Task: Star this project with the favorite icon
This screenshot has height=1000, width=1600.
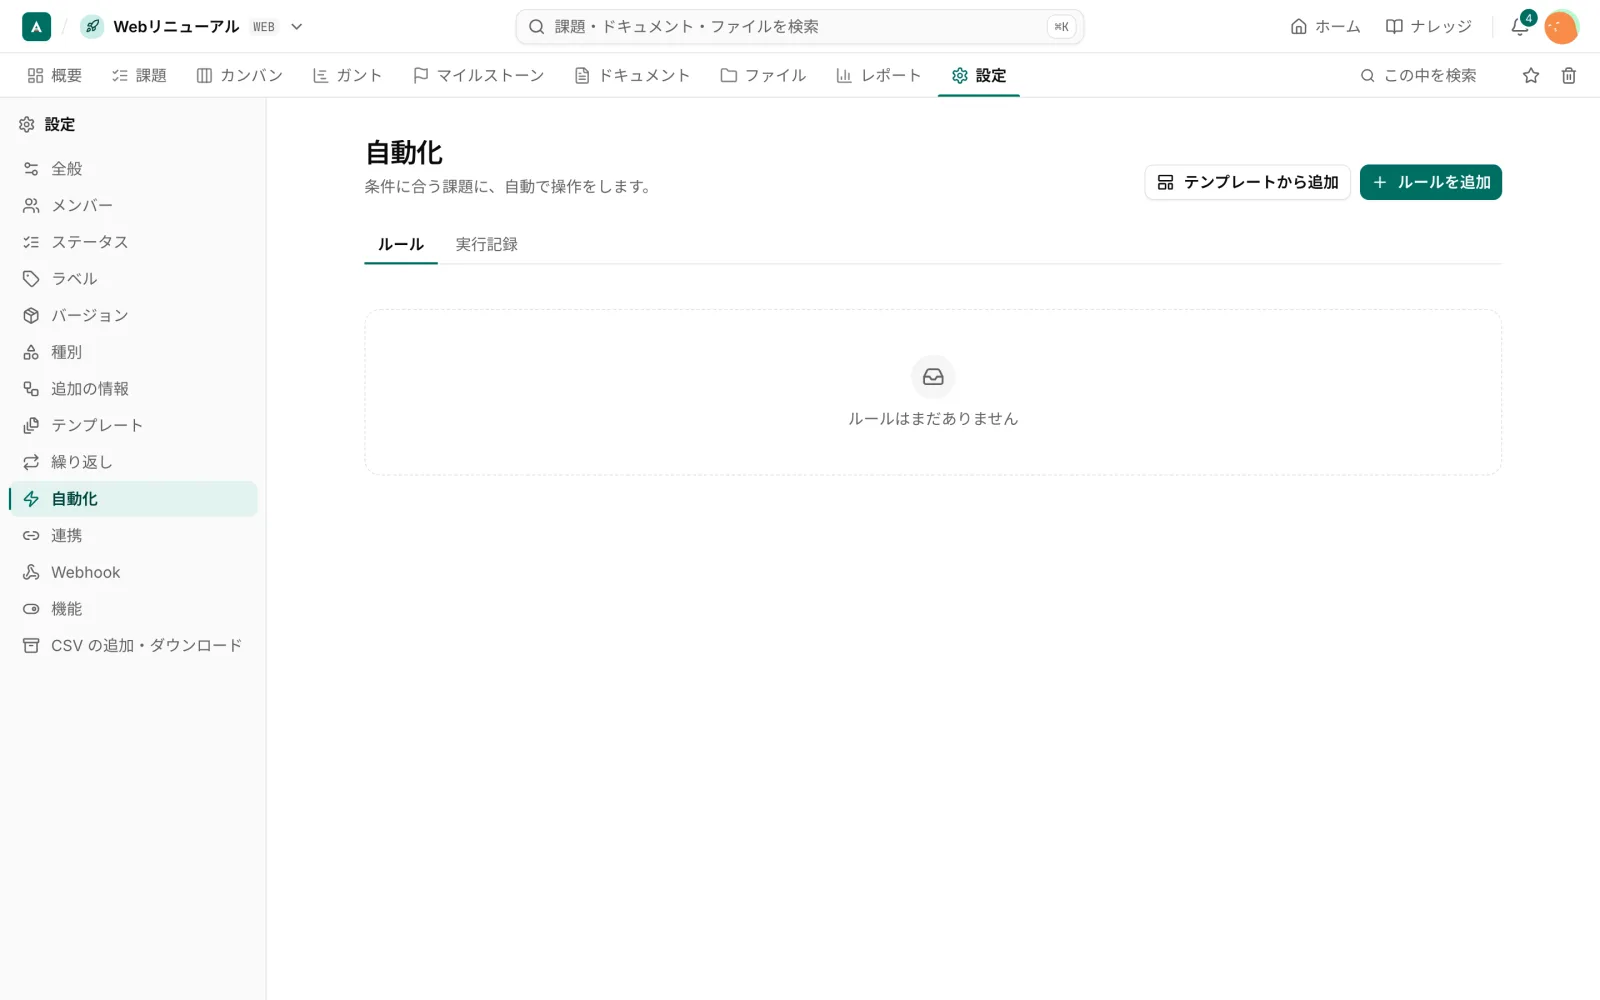Action: pos(1531,75)
